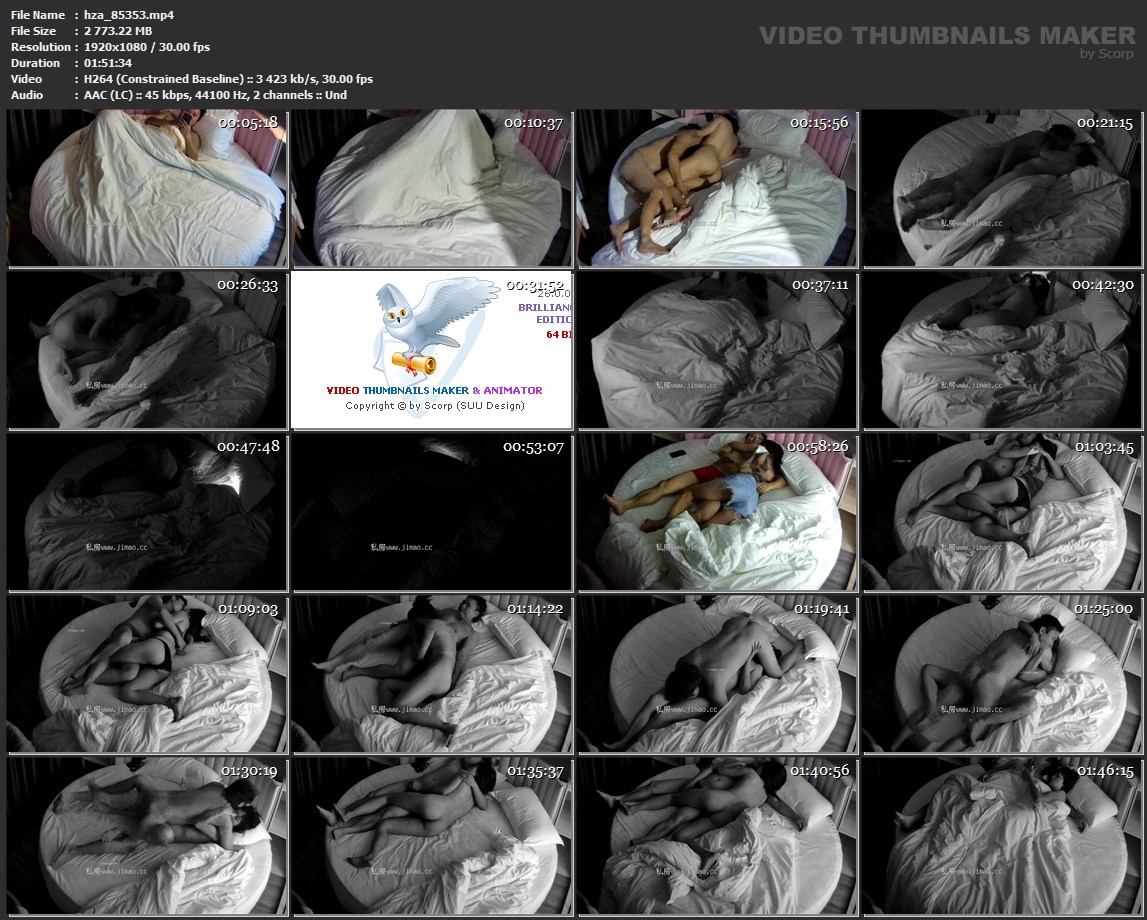Screen dimensions: 1147x920
Task: Click the 'by Scorp' credit text
Action: (x=1107, y=53)
